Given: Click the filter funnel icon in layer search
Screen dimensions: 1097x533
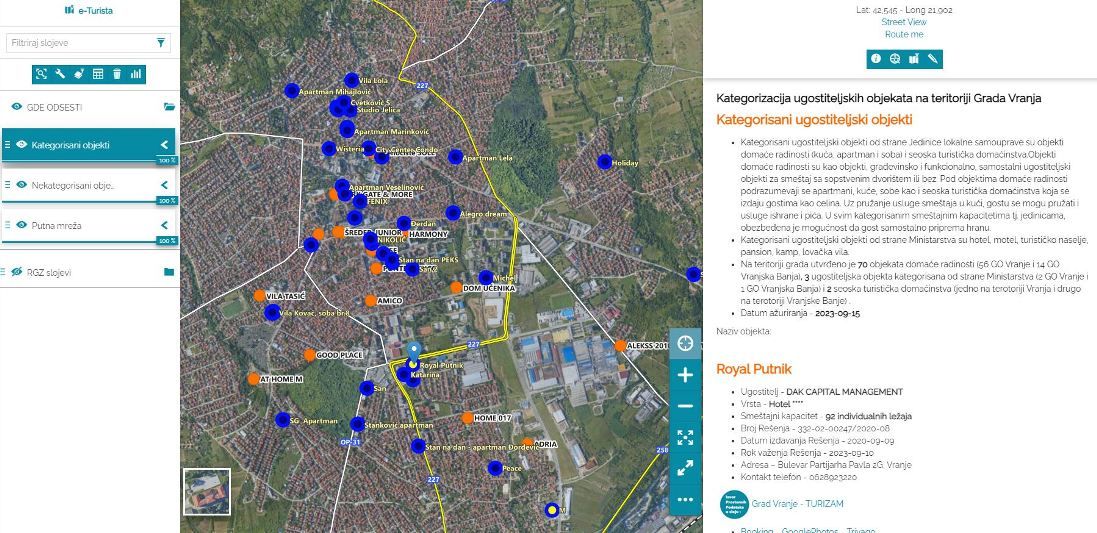Looking at the screenshot, I should pyautogui.click(x=161, y=43).
